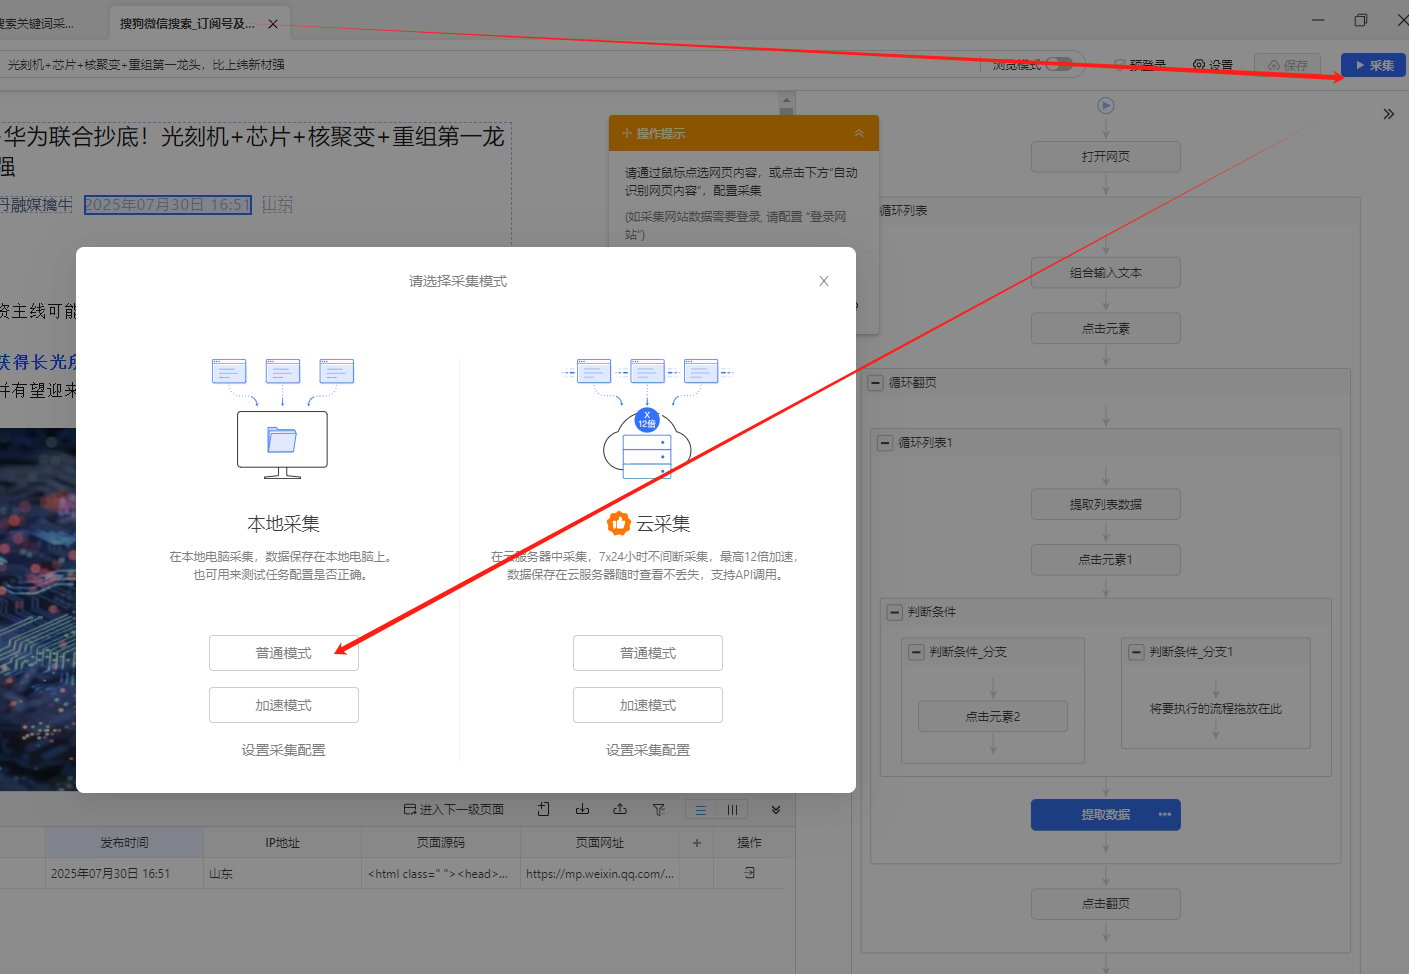1409x974 pixels.
Task: Select the IP地址 column header
Action: (283, 843)
